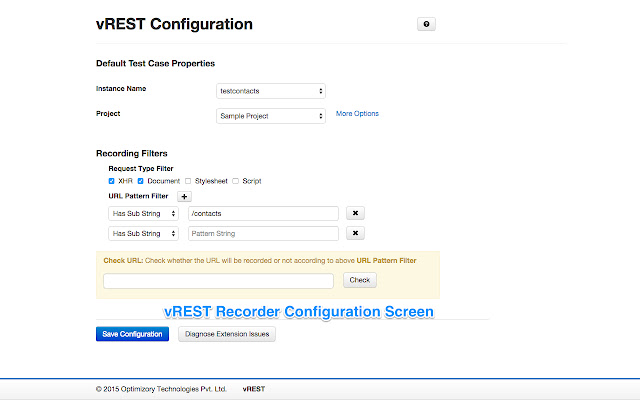Image resolution: width=640 pixels, height=400 pixels.
Task: Click the Check button
Action: coord(360,280)
